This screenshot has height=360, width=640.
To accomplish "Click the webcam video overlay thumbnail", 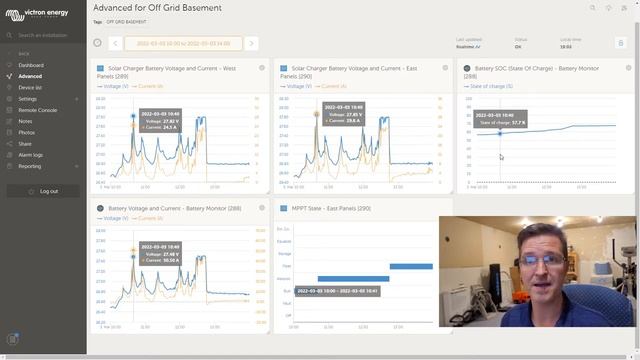I will coord(538,271).
